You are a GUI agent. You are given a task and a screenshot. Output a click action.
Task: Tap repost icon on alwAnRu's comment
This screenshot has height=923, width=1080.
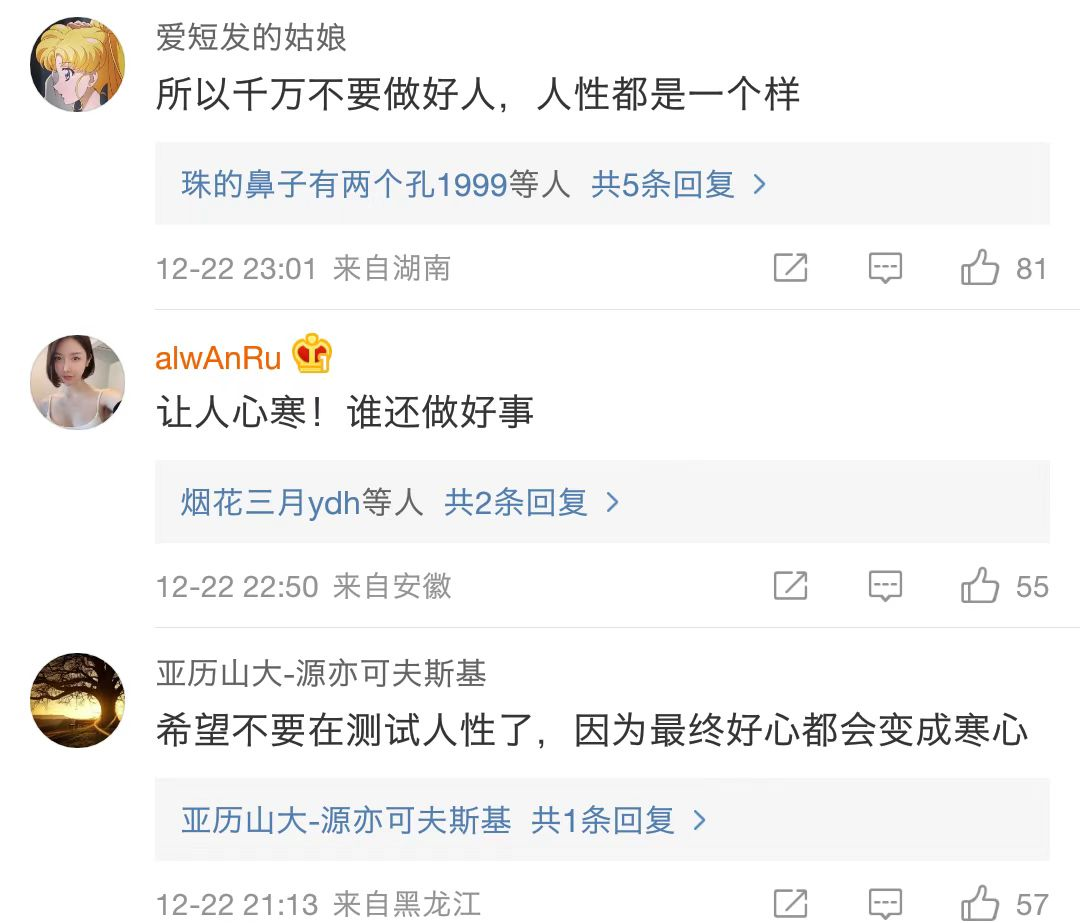click(x=790, y=586)
